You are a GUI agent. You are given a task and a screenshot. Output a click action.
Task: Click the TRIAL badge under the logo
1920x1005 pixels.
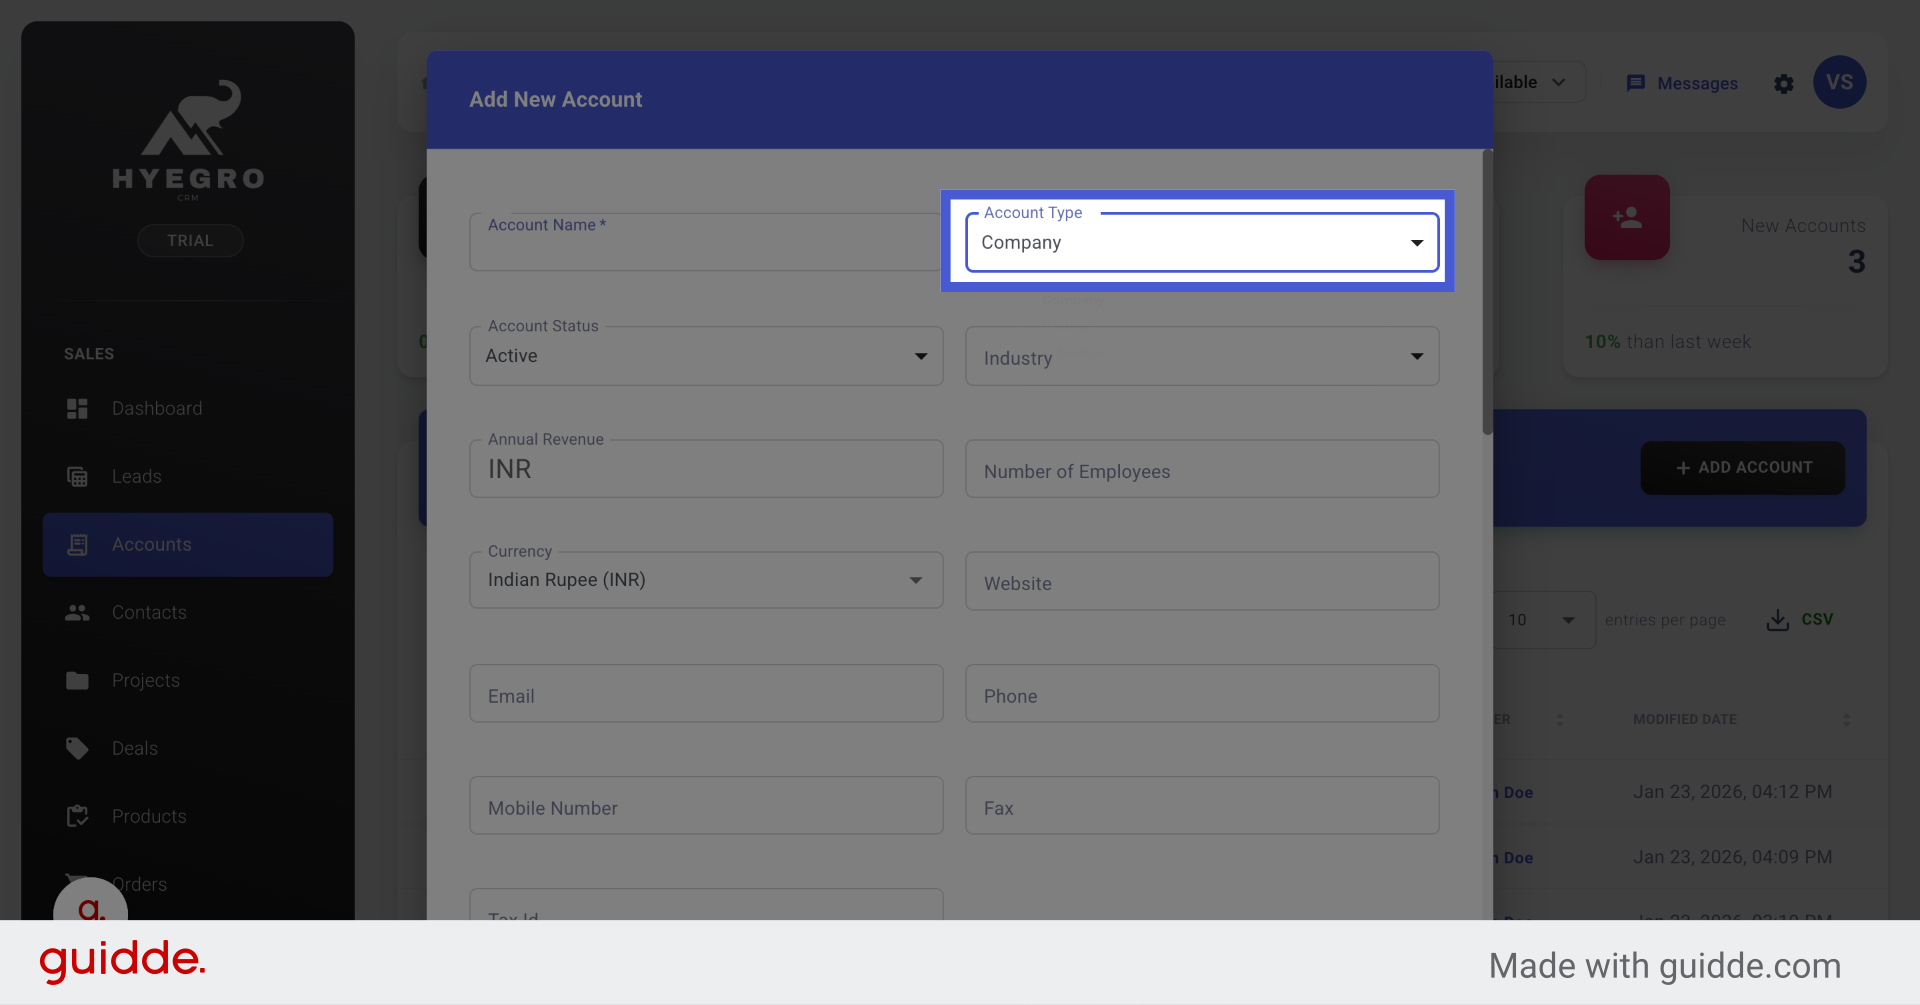click(x=190, y=240)
